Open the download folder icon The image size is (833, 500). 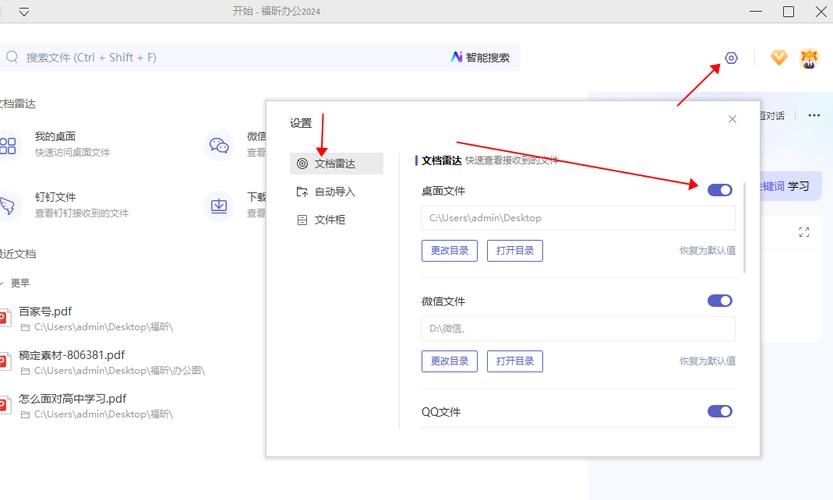coord(219,206)
